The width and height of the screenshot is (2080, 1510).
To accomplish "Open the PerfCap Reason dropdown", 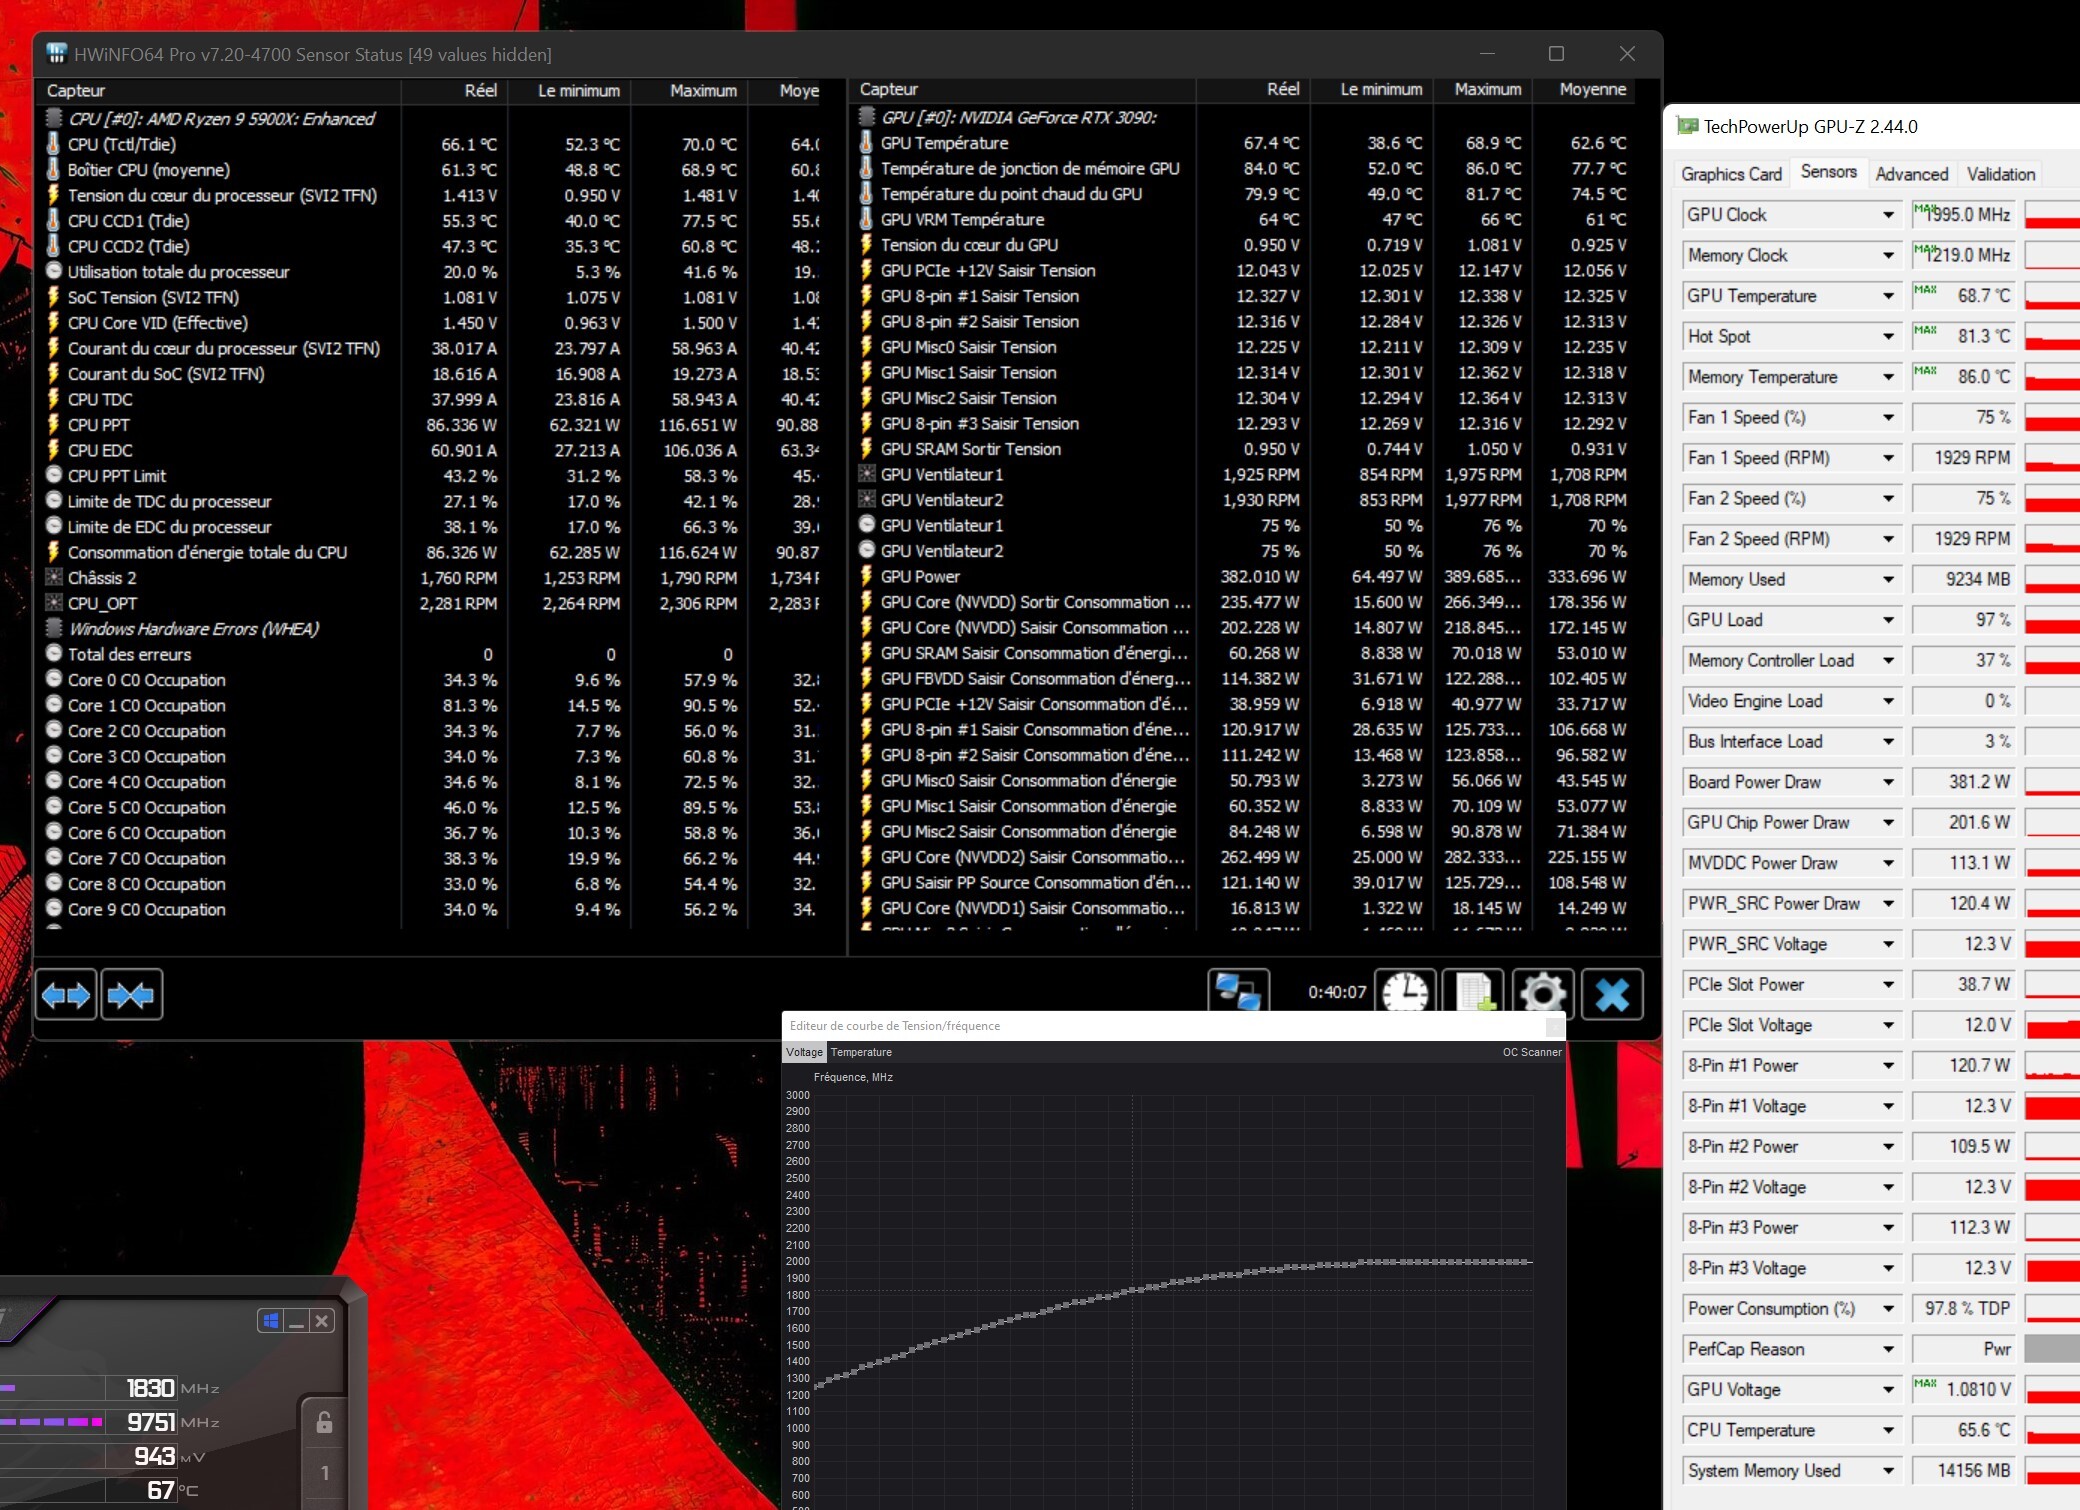I will [x=1887, y=1349].
